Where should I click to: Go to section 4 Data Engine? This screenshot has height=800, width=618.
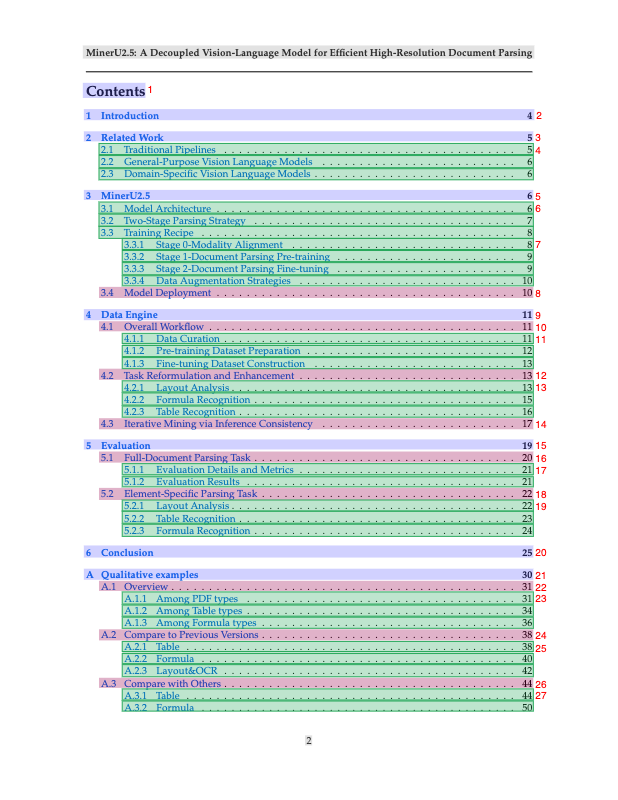[129, 315]
